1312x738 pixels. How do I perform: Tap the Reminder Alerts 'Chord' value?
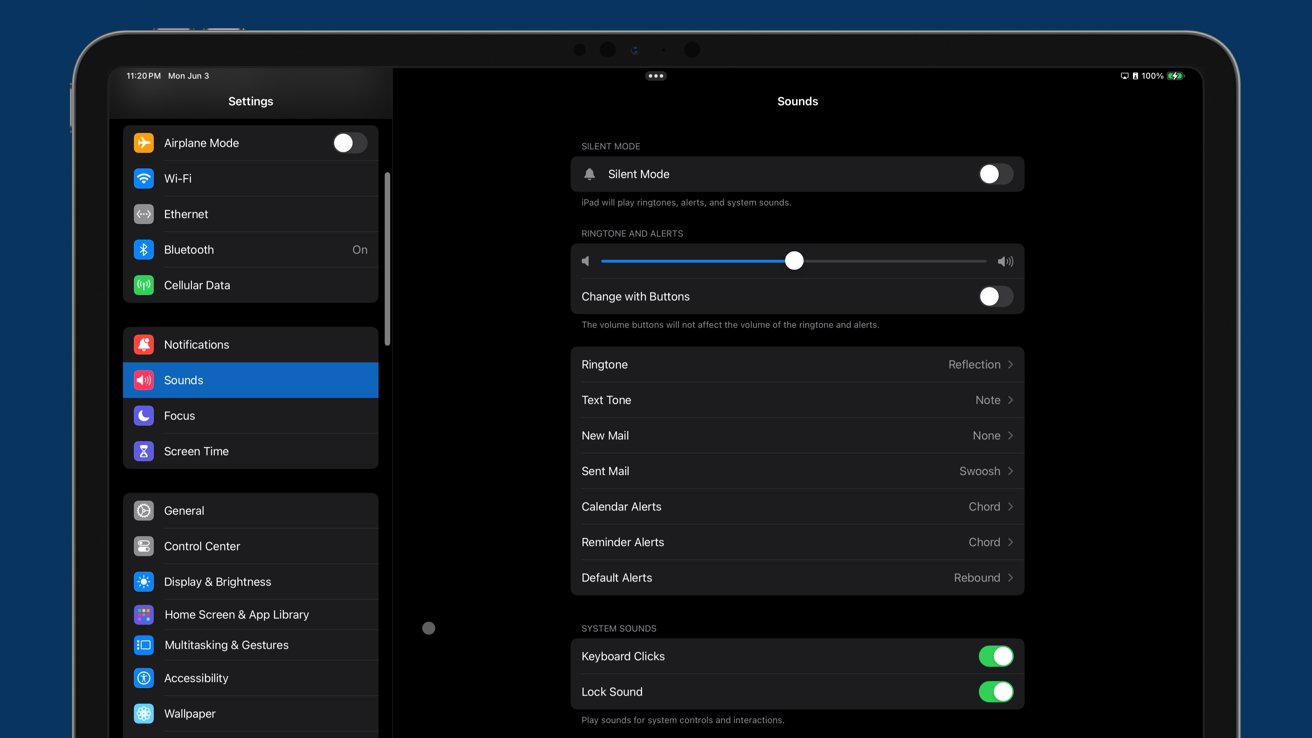984,542
